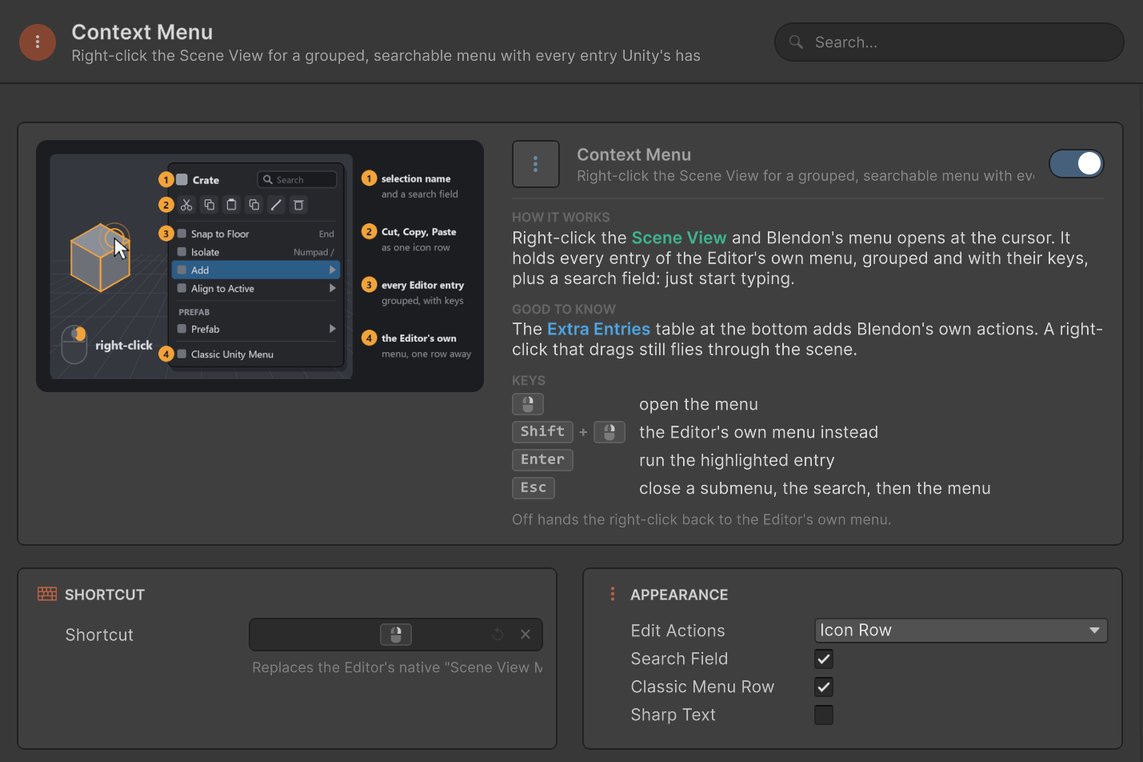Click the mouse button icon in Shortcut field
Image resolution: width=1143 pixels, height=762 pixels.
396,634
